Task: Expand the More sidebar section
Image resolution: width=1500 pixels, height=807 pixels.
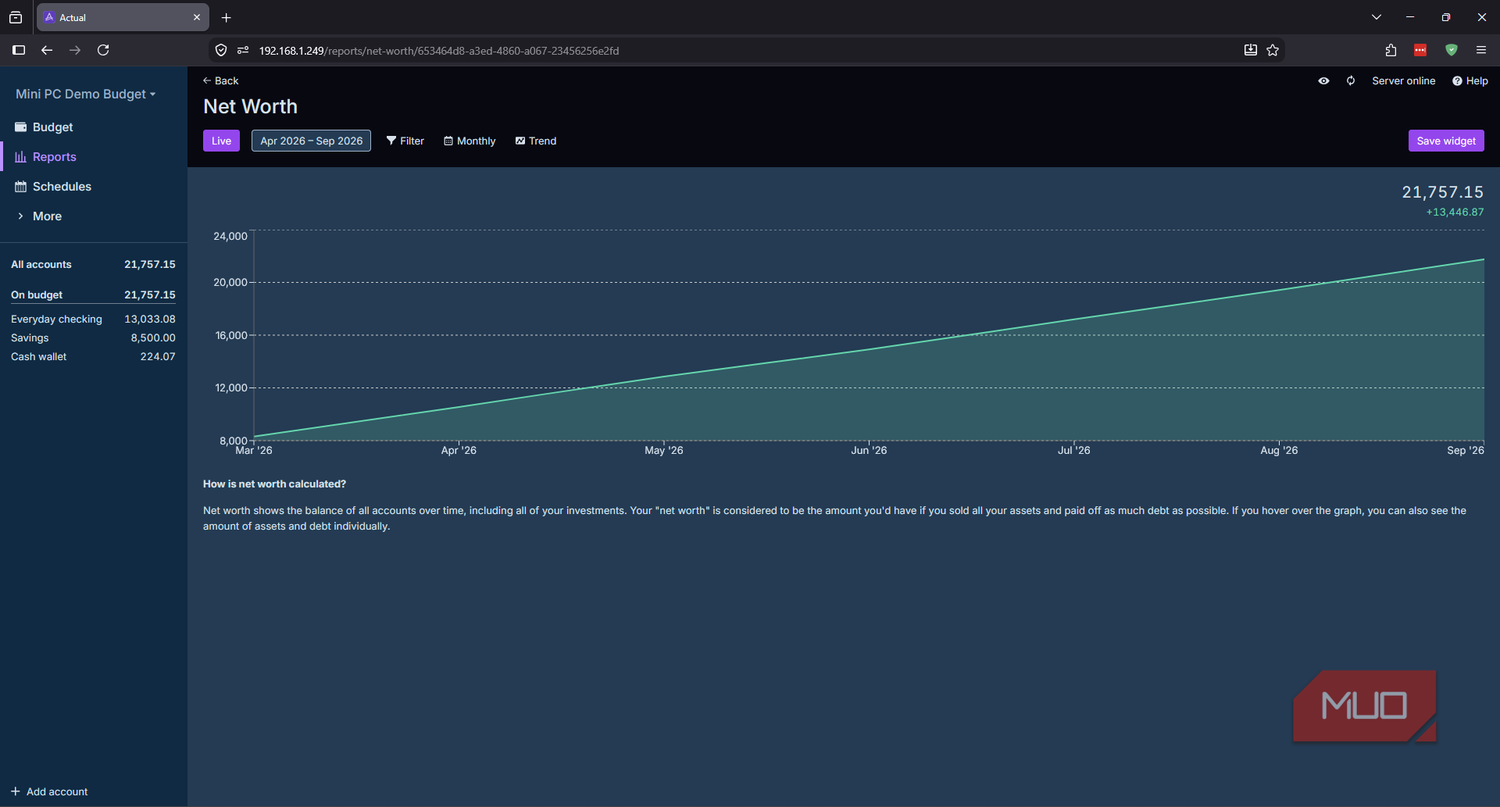Action: [94, 216]
